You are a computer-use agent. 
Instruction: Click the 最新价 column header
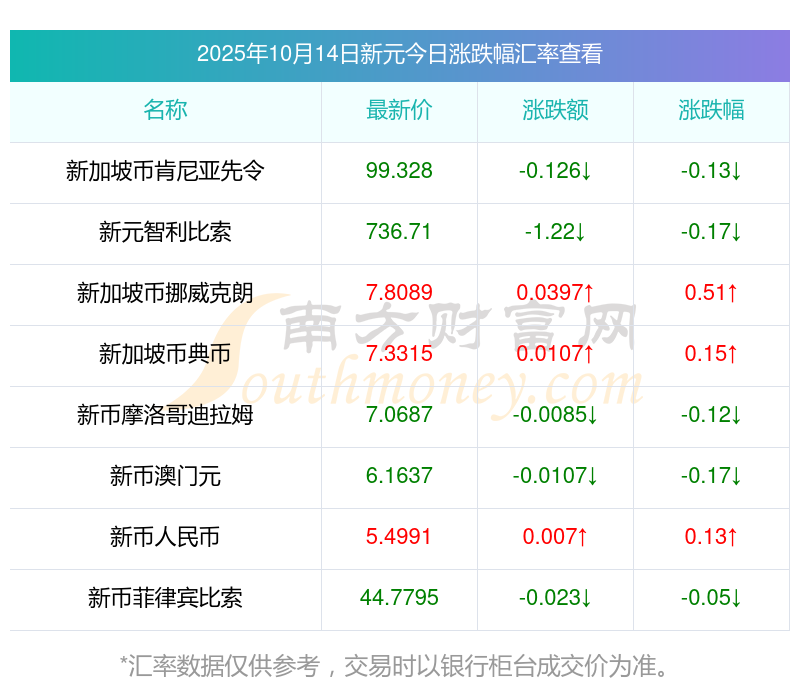[x=399, y=110]
